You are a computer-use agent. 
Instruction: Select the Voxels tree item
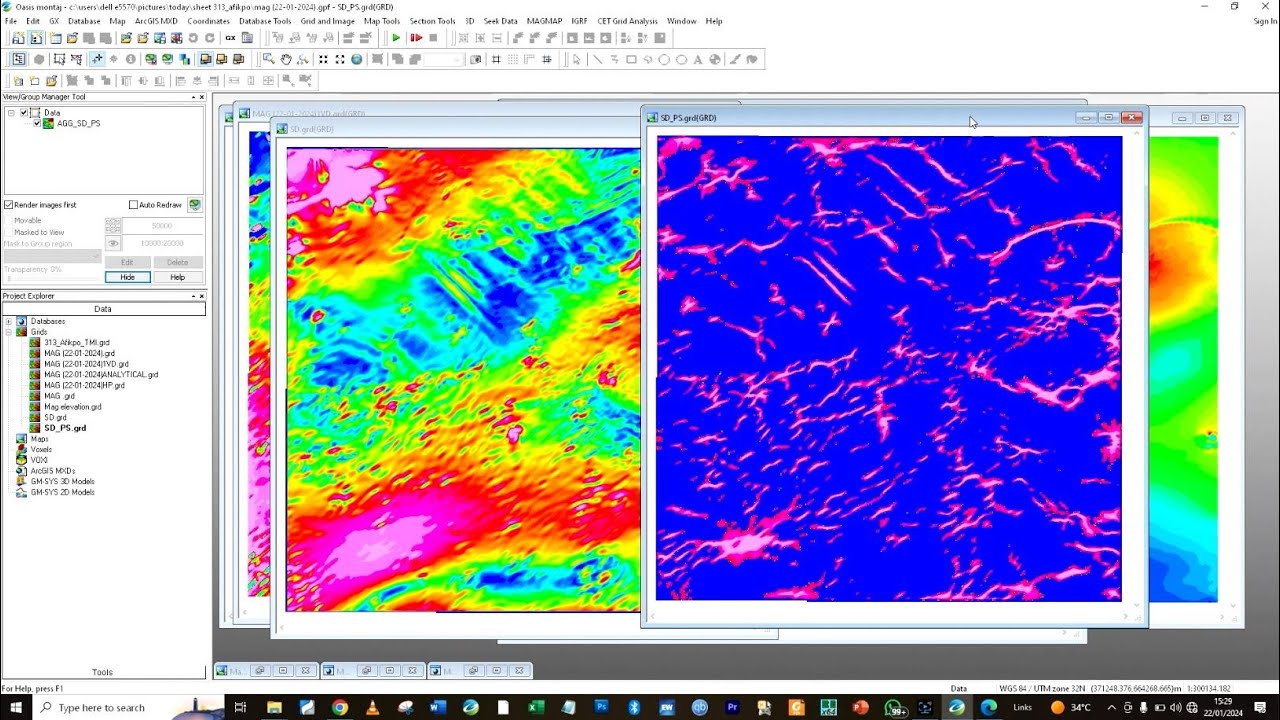click(x=40, y=449)
